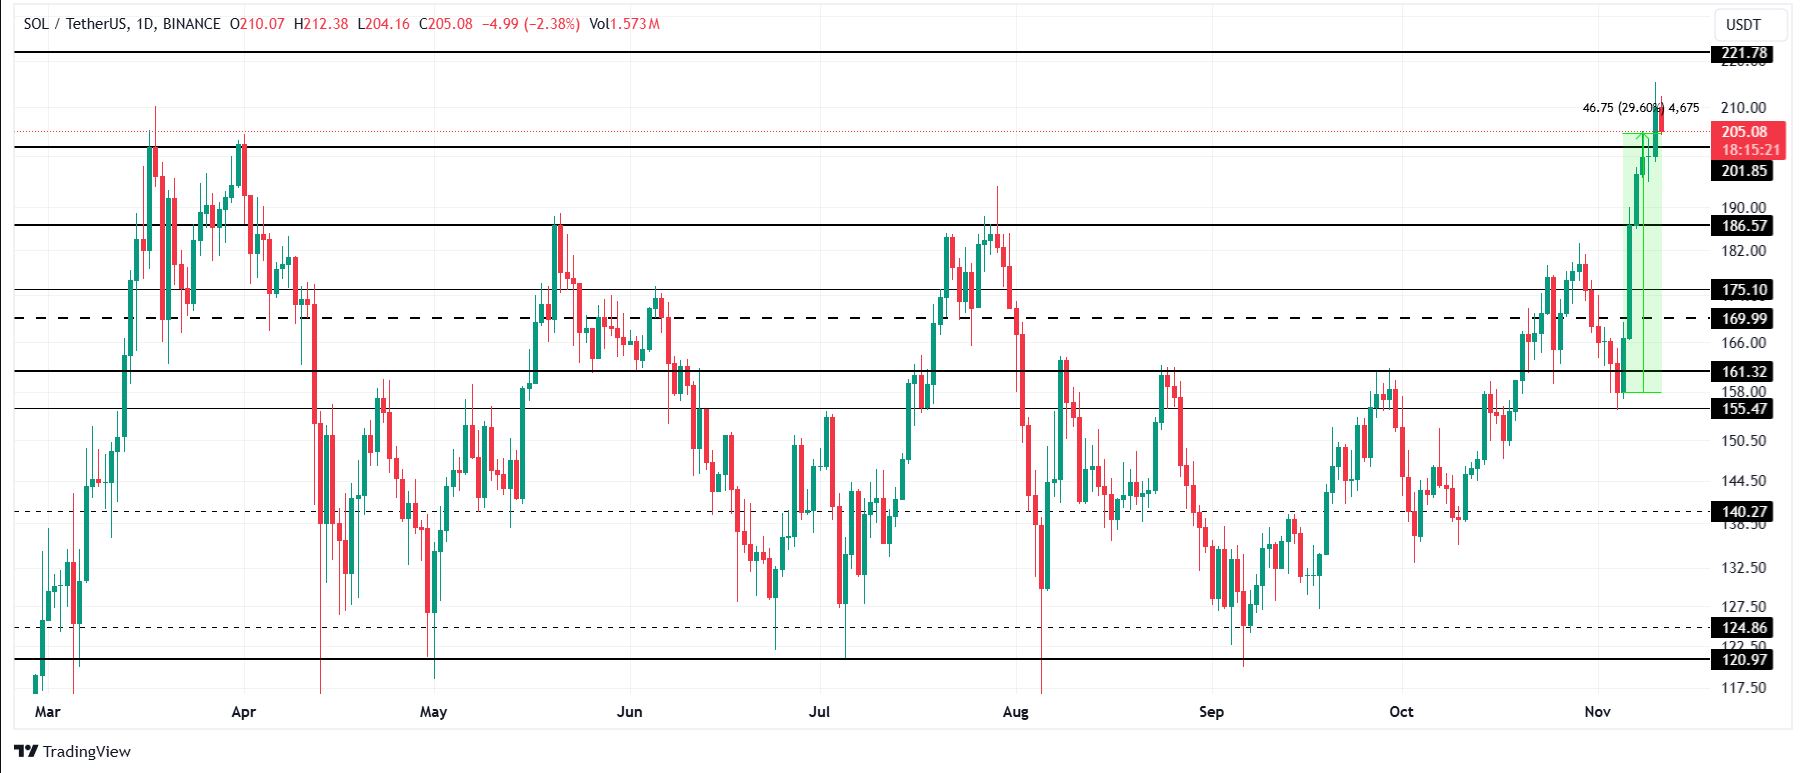Click the 117.50 price axis tick

pos(1743,688)
